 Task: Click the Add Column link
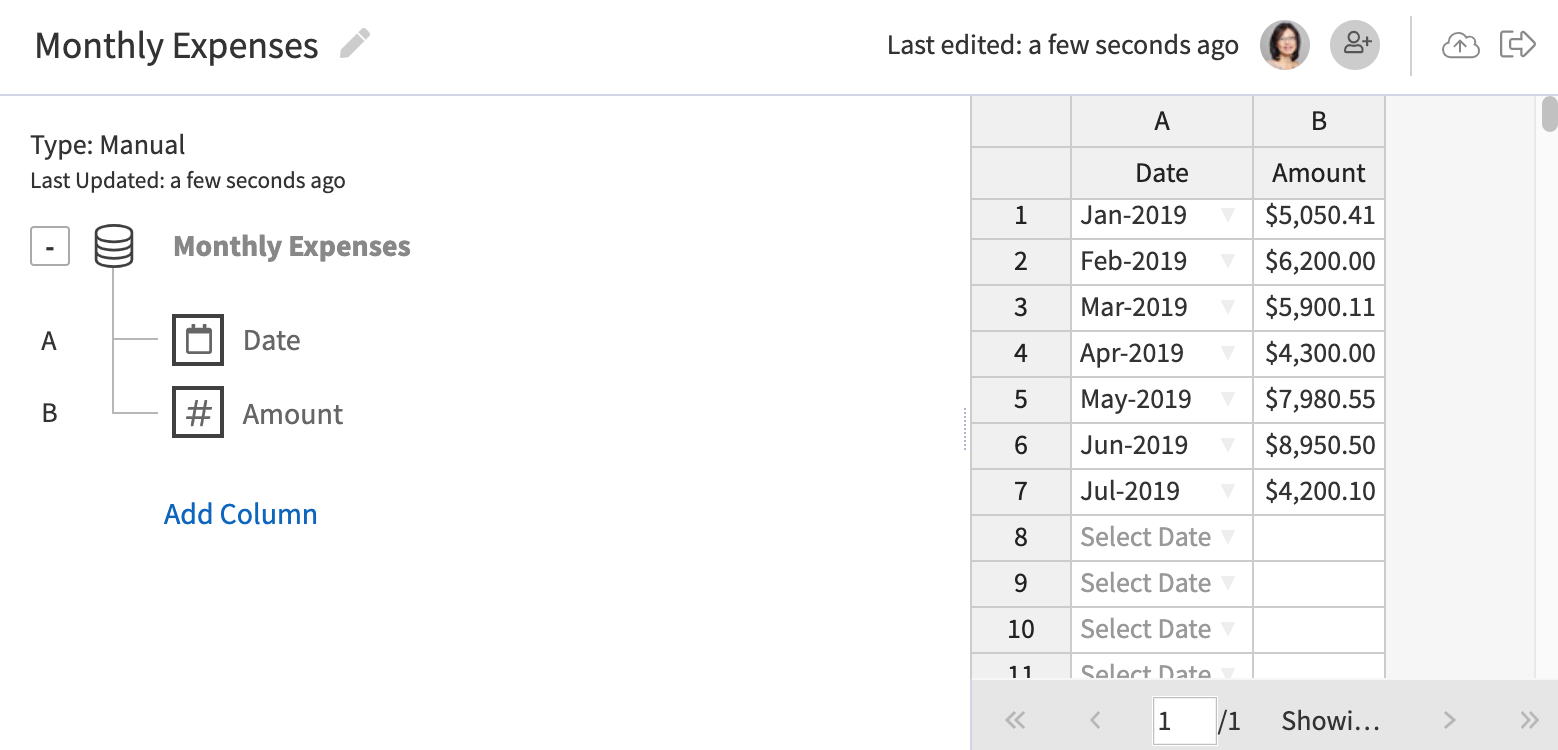240,513
